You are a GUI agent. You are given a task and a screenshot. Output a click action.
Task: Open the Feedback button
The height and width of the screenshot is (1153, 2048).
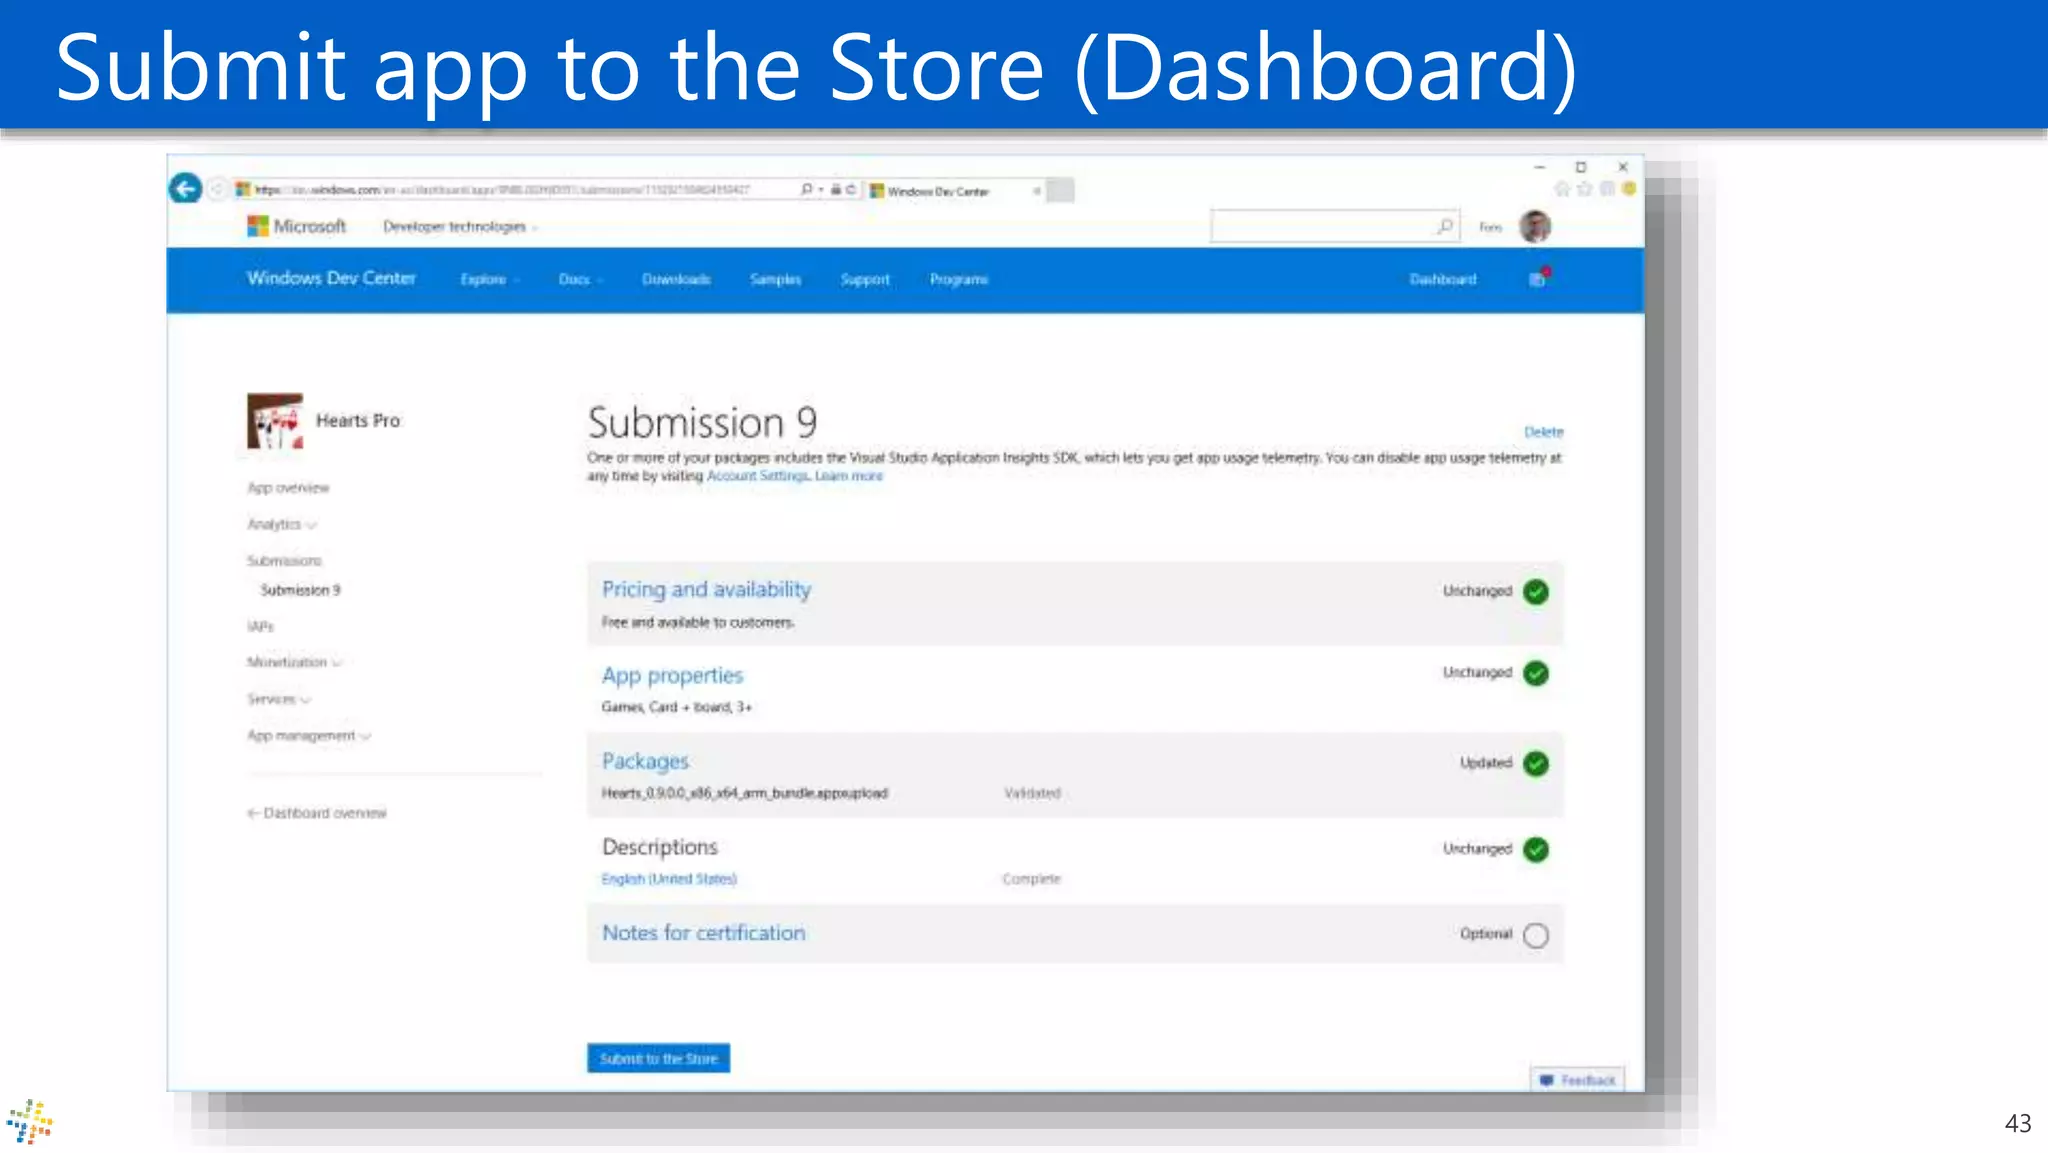tap(1577, 1080)
